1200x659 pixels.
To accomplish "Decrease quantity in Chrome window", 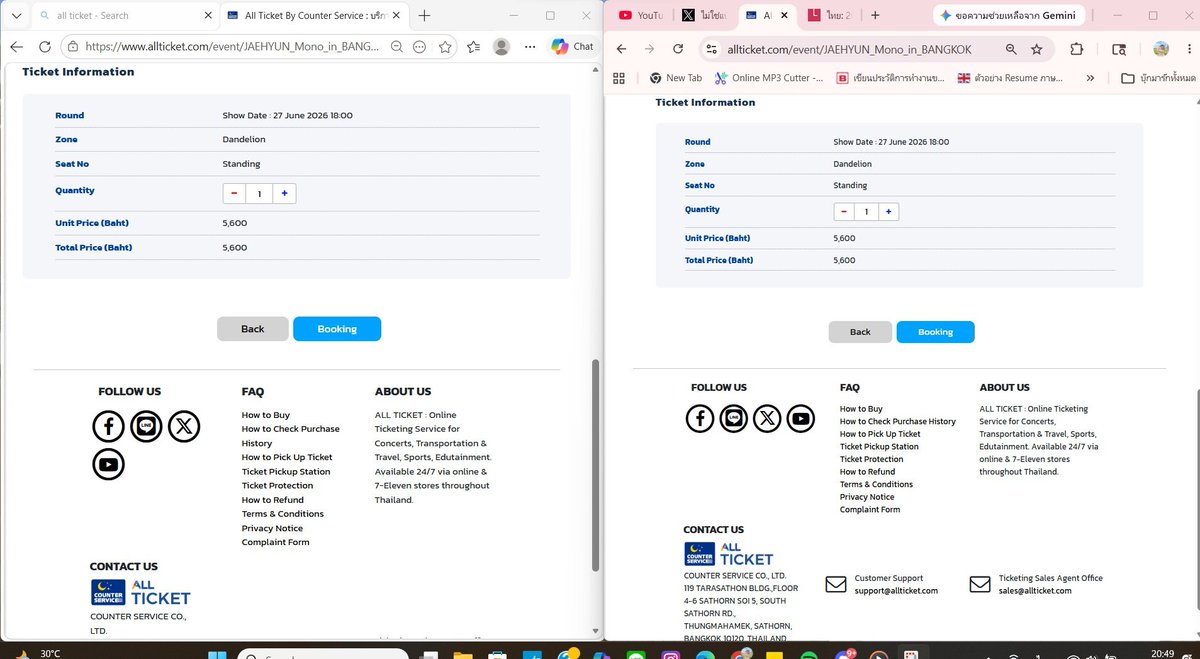I will tap(844, 211).
